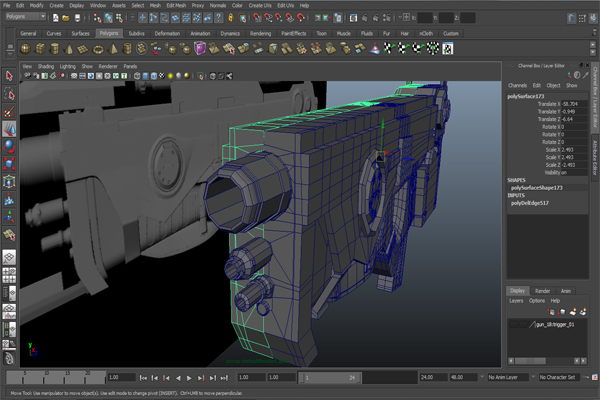Create a polygon plane from shelf
Viewport: 600px width, 400px height.
[x=83, y=49]
